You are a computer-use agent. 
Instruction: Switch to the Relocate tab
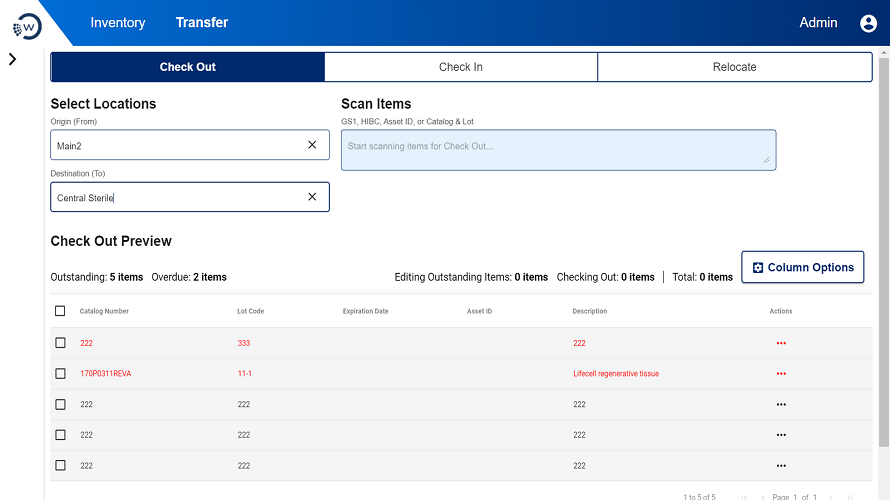(x=734, y=67)
